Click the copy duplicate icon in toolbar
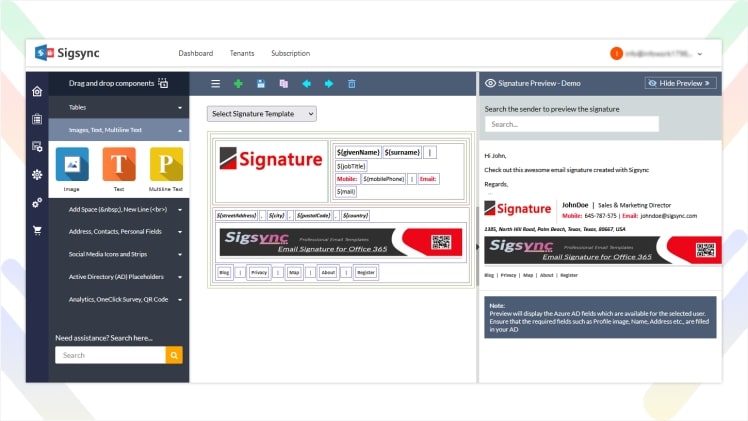The height and width of the screenshot is (421, 748). [283, 84]
